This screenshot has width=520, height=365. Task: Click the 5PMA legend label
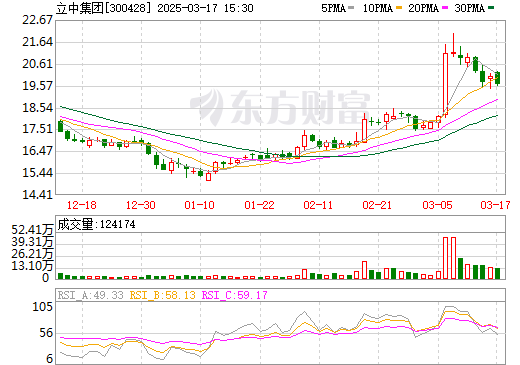pos(333,8)
